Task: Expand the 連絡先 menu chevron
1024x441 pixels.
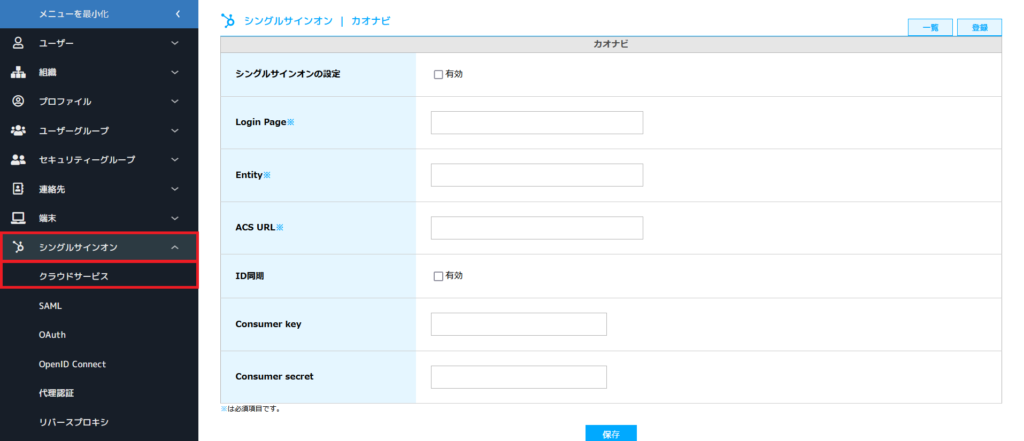Action: click(174, 189)
